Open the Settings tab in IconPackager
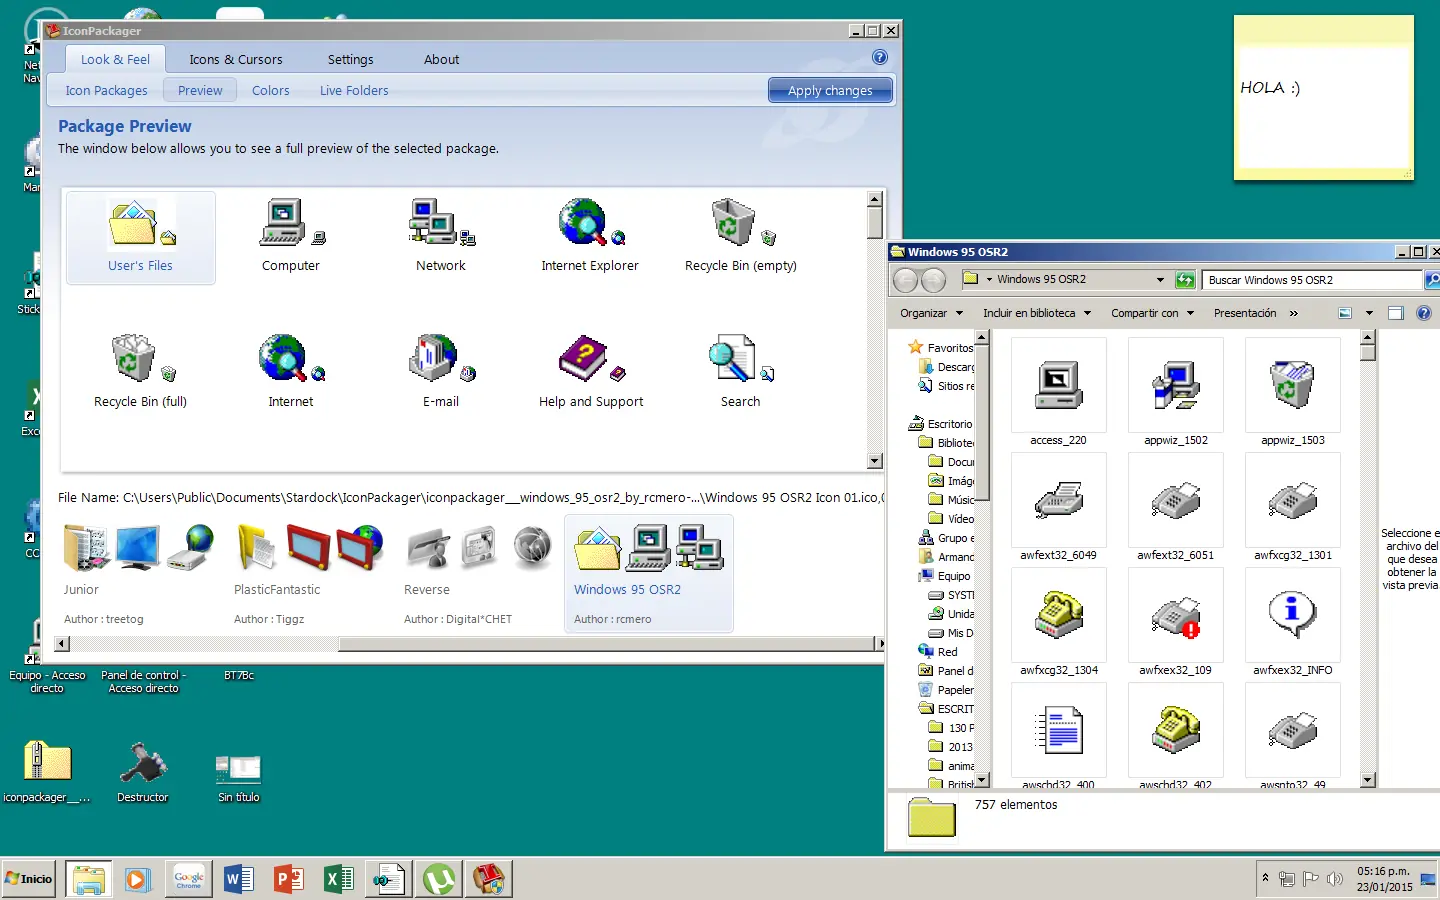Viewport: 1440px width, 900px height. click(x=351, y=59)
